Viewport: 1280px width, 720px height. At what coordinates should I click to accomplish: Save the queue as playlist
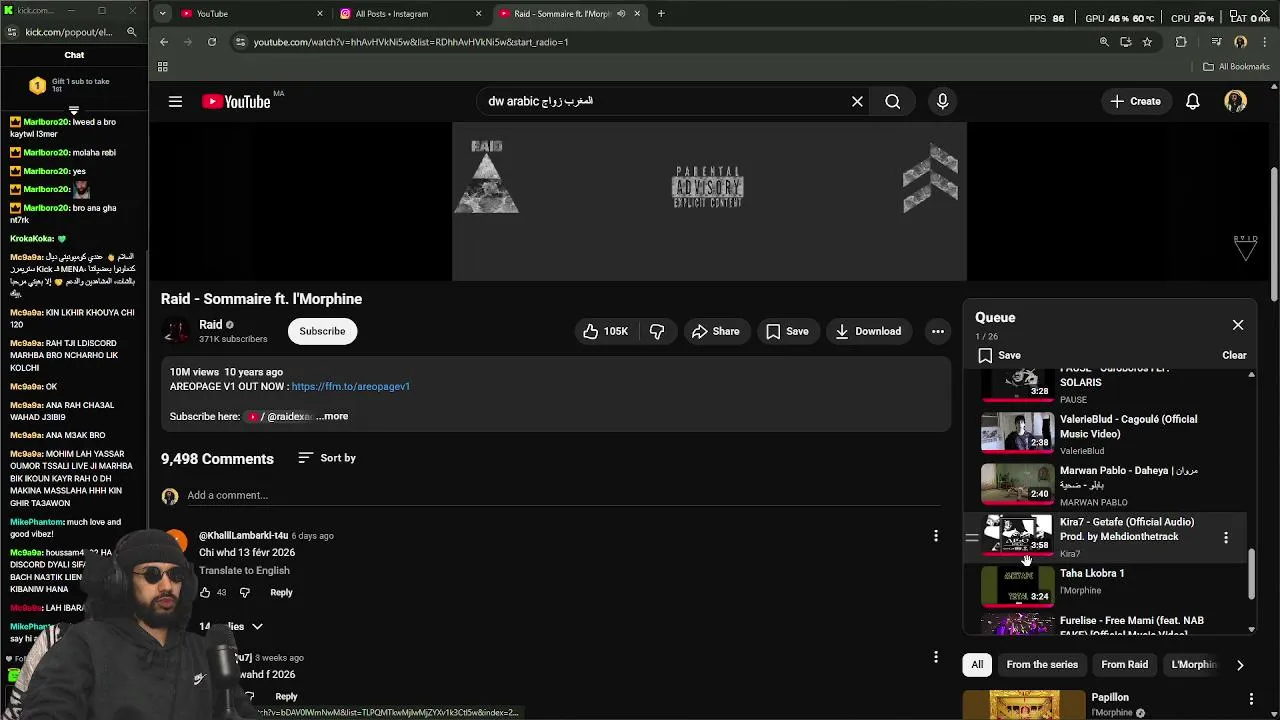999,355
